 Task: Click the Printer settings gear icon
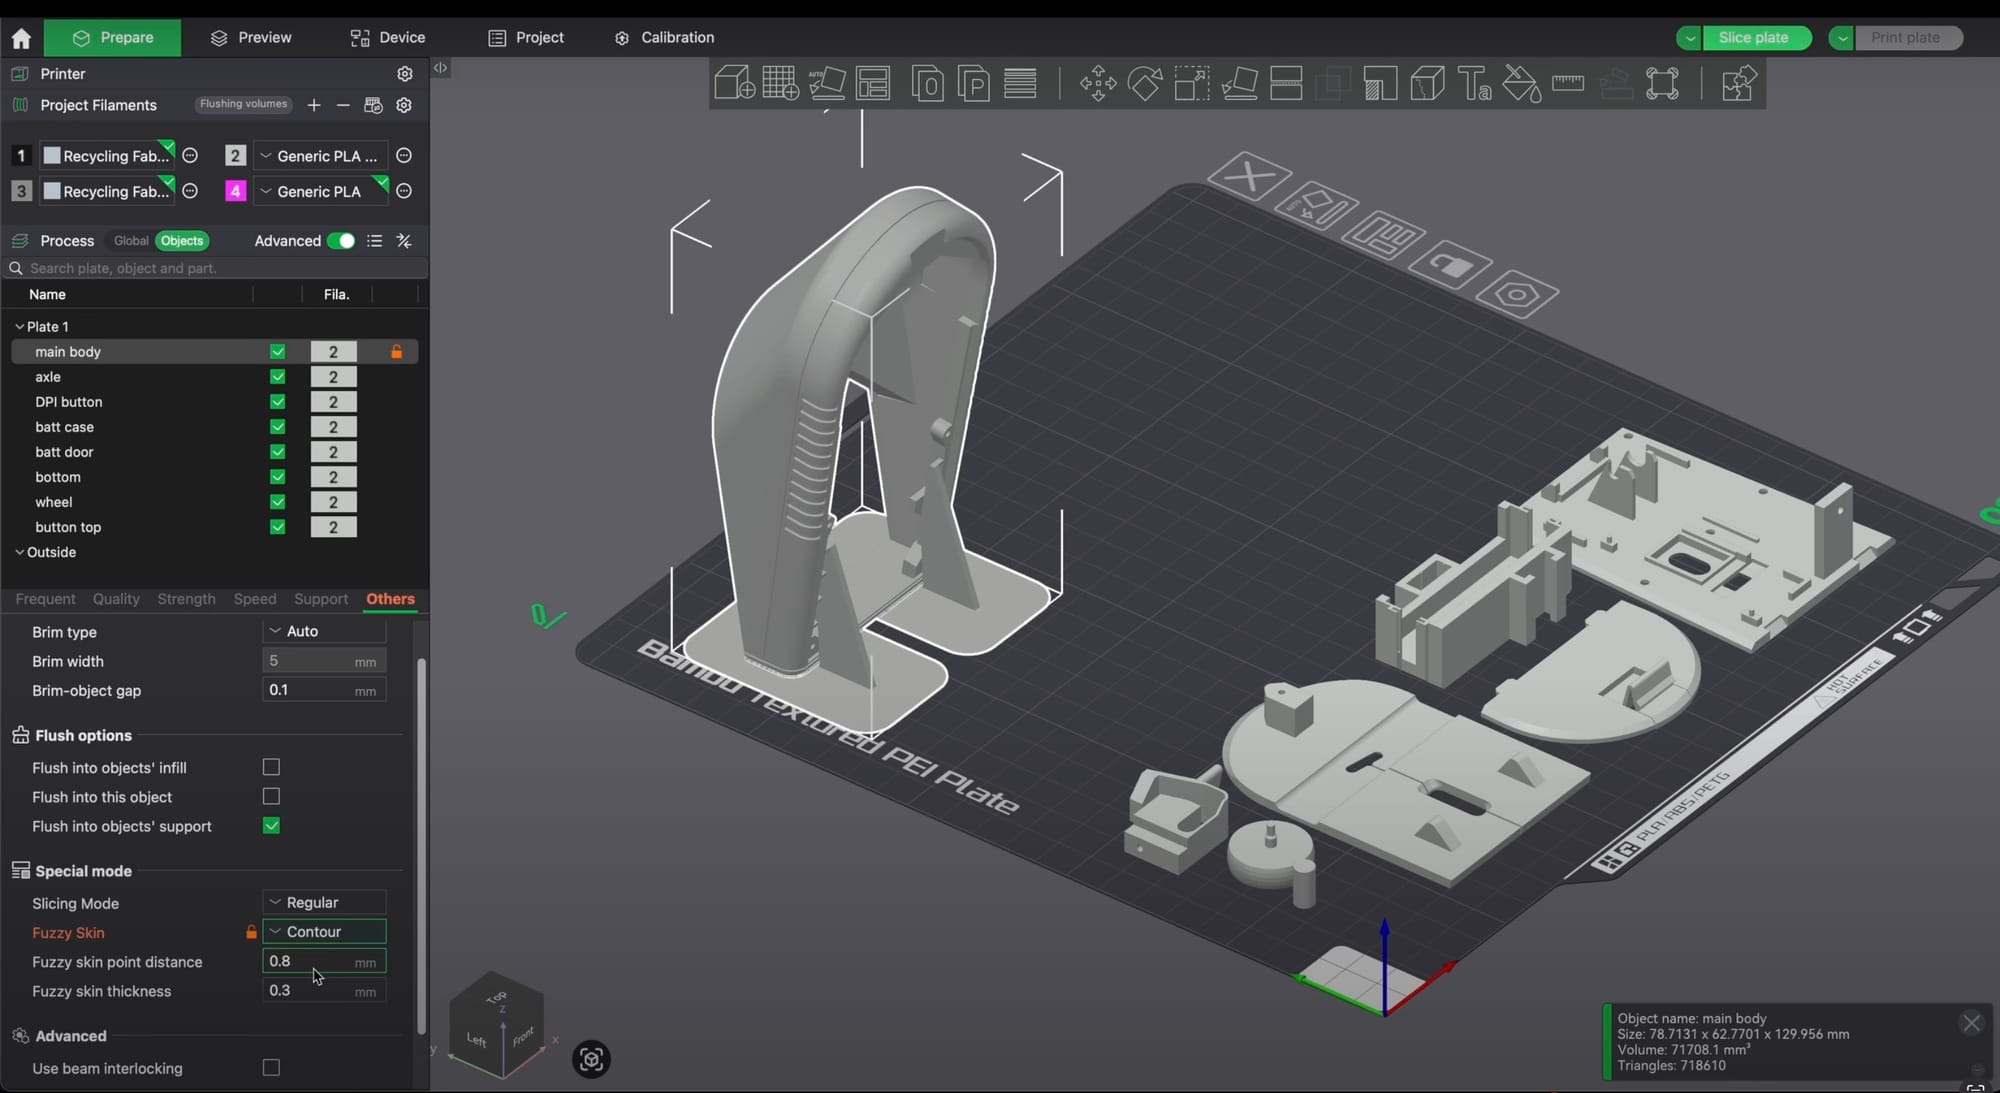404,73
